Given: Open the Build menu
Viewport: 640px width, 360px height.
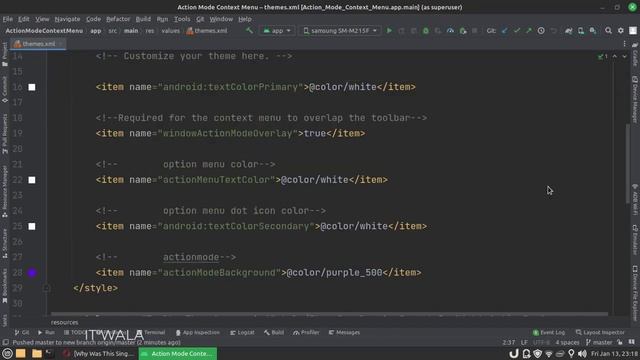Looking at the screenshot, I should 143,19.
